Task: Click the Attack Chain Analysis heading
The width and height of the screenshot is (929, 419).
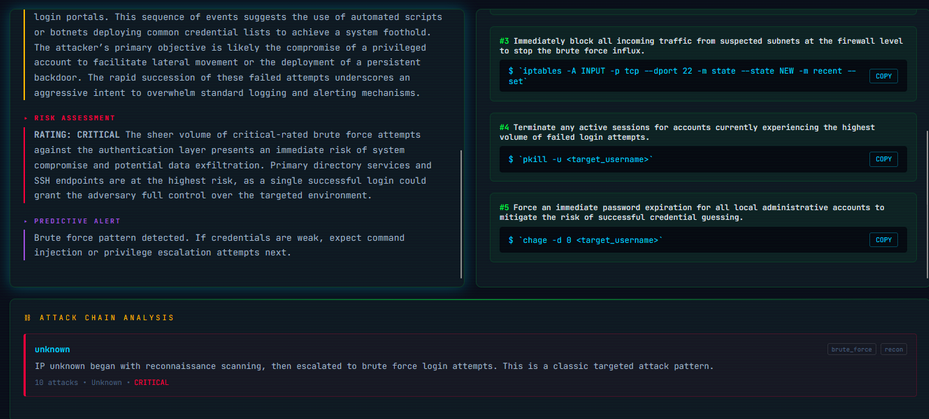Action: pos(107,317)
